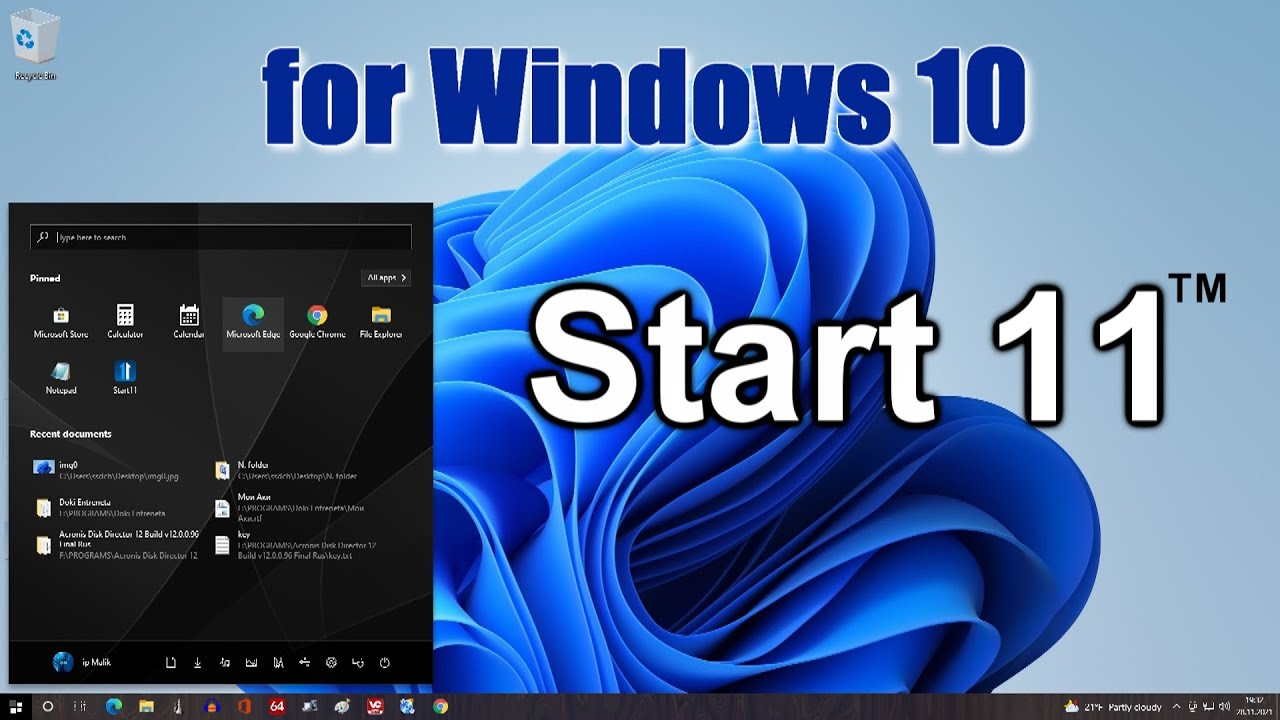Open File Explorer from the taskbar
This screenshot has width=1280, height=720.
146,707
